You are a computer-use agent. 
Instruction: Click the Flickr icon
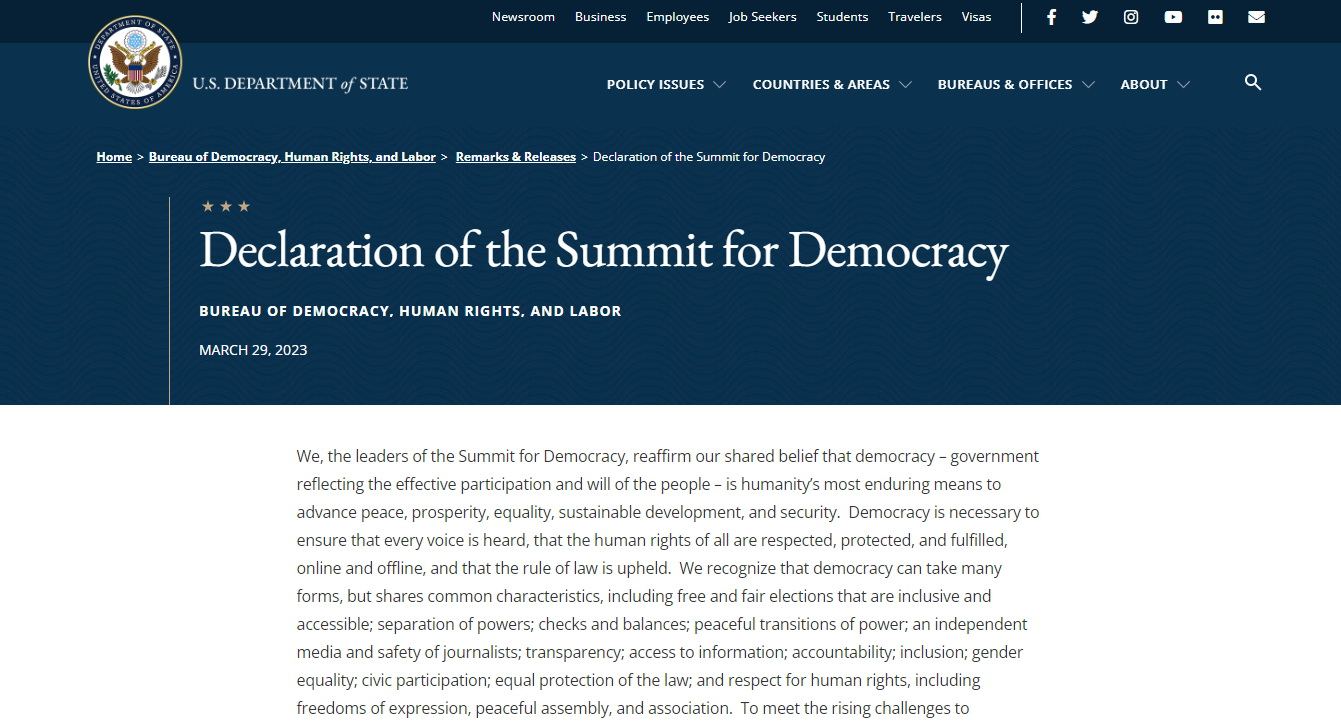point(1215,17)
